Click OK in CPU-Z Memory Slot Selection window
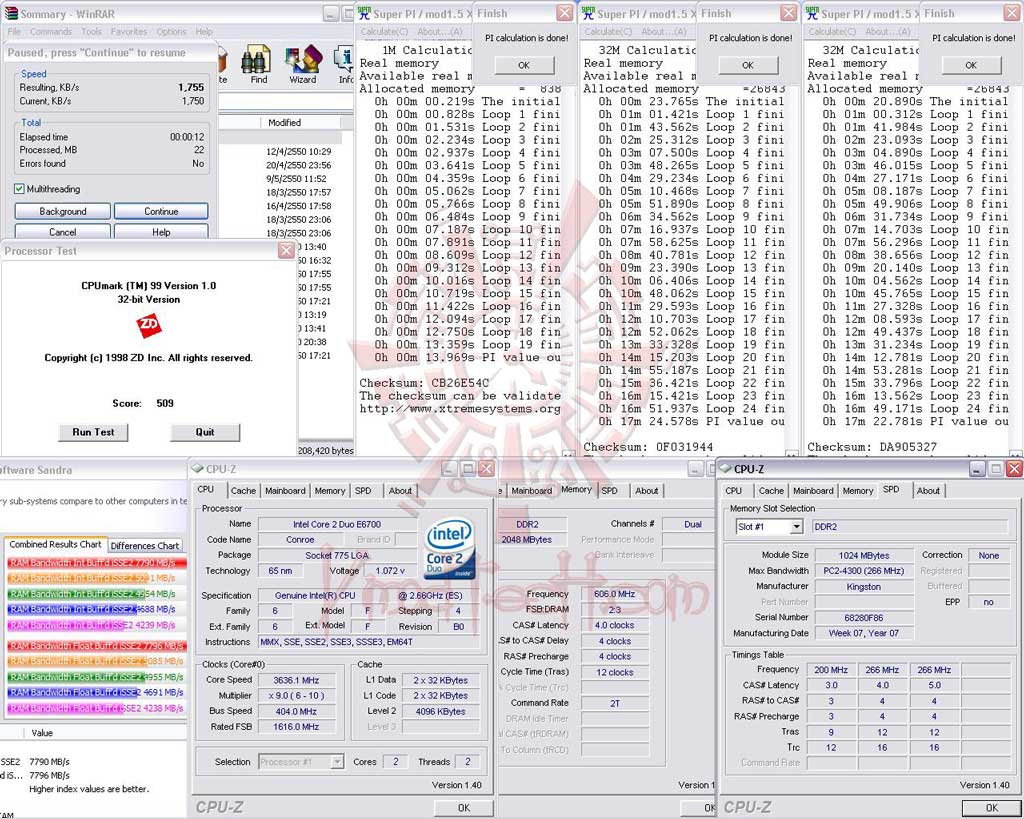 click(x=991, y=807)
